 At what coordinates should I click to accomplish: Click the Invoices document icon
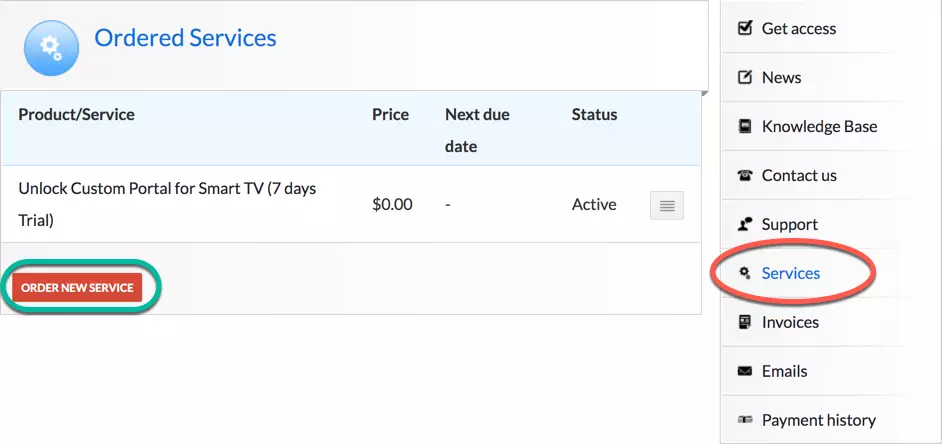coord(744,322)
